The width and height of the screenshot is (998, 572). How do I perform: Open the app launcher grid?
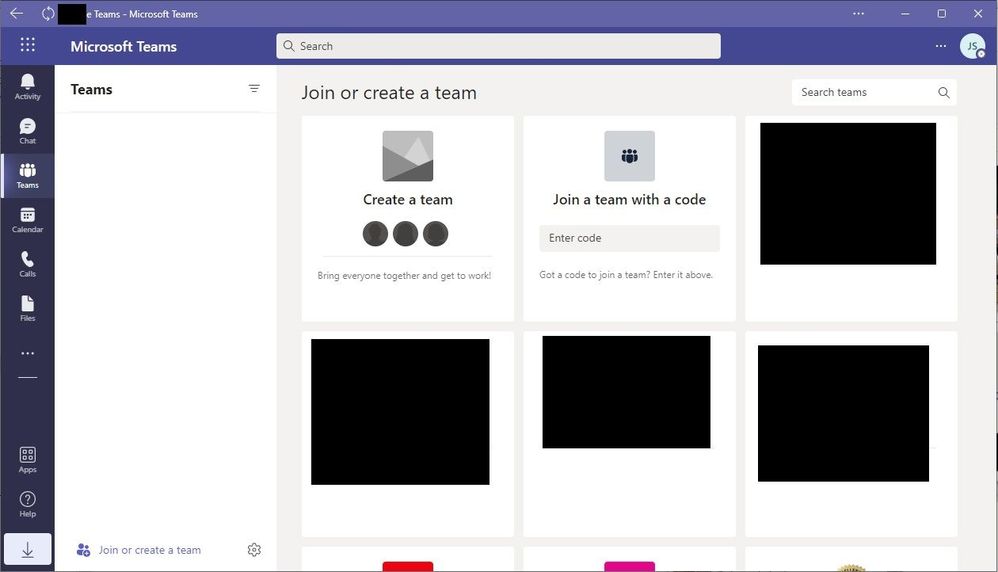(x=27, y=45)
